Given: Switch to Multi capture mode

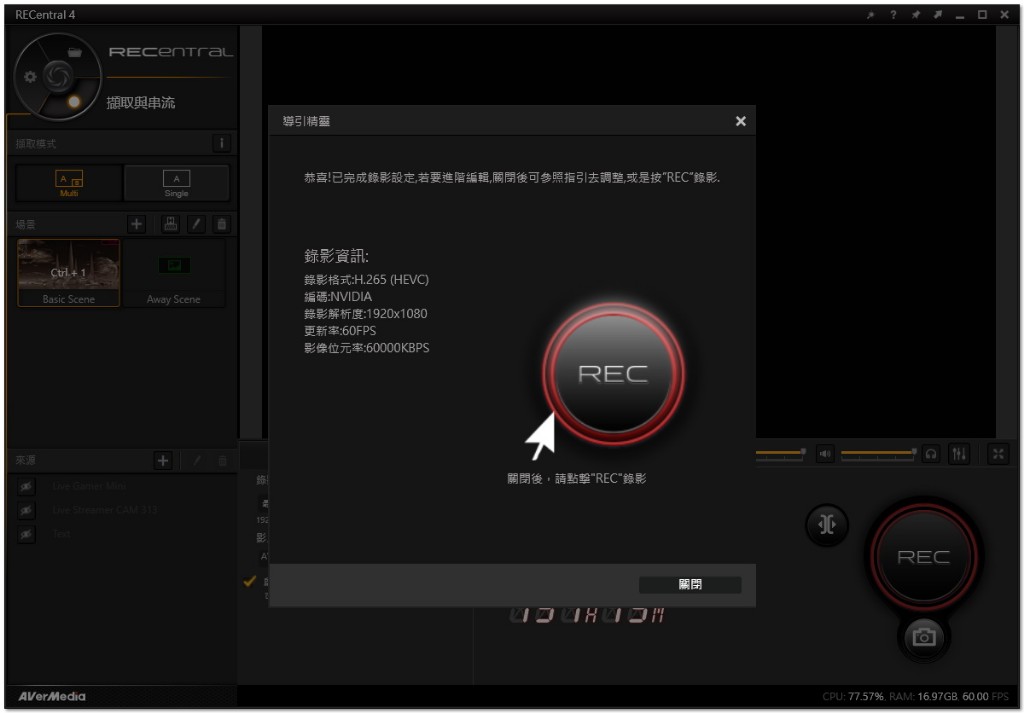Looking at the screenshot, I should pos(69,183).
